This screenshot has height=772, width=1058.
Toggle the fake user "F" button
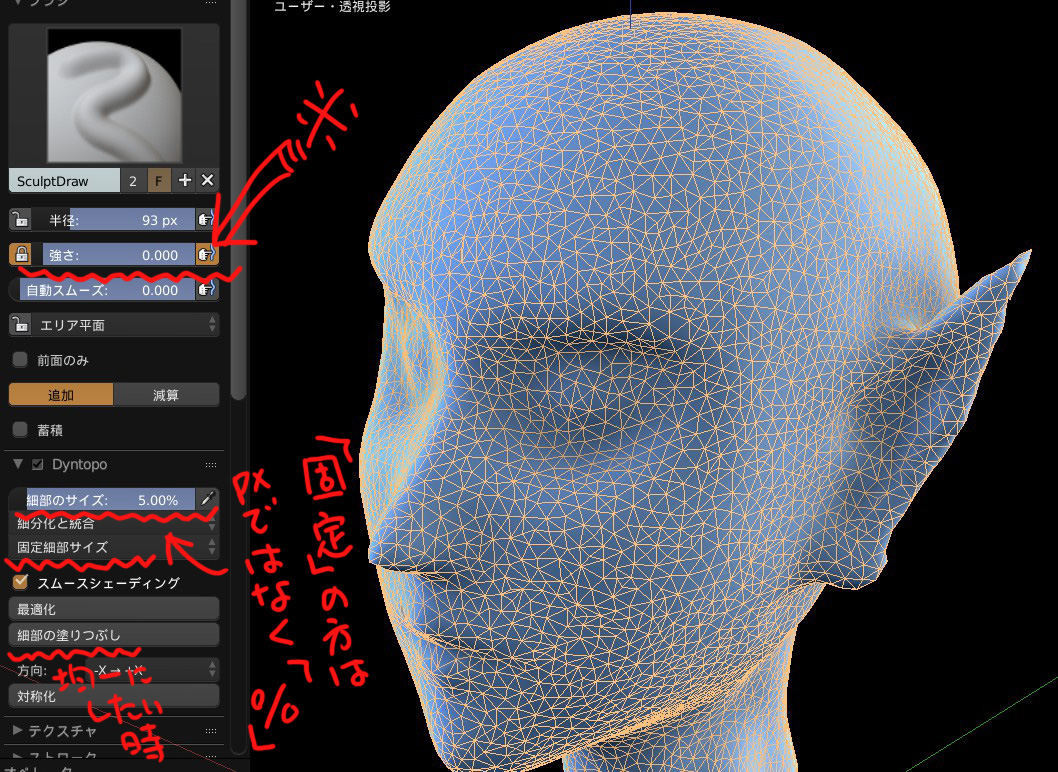[x=159, y=181]
